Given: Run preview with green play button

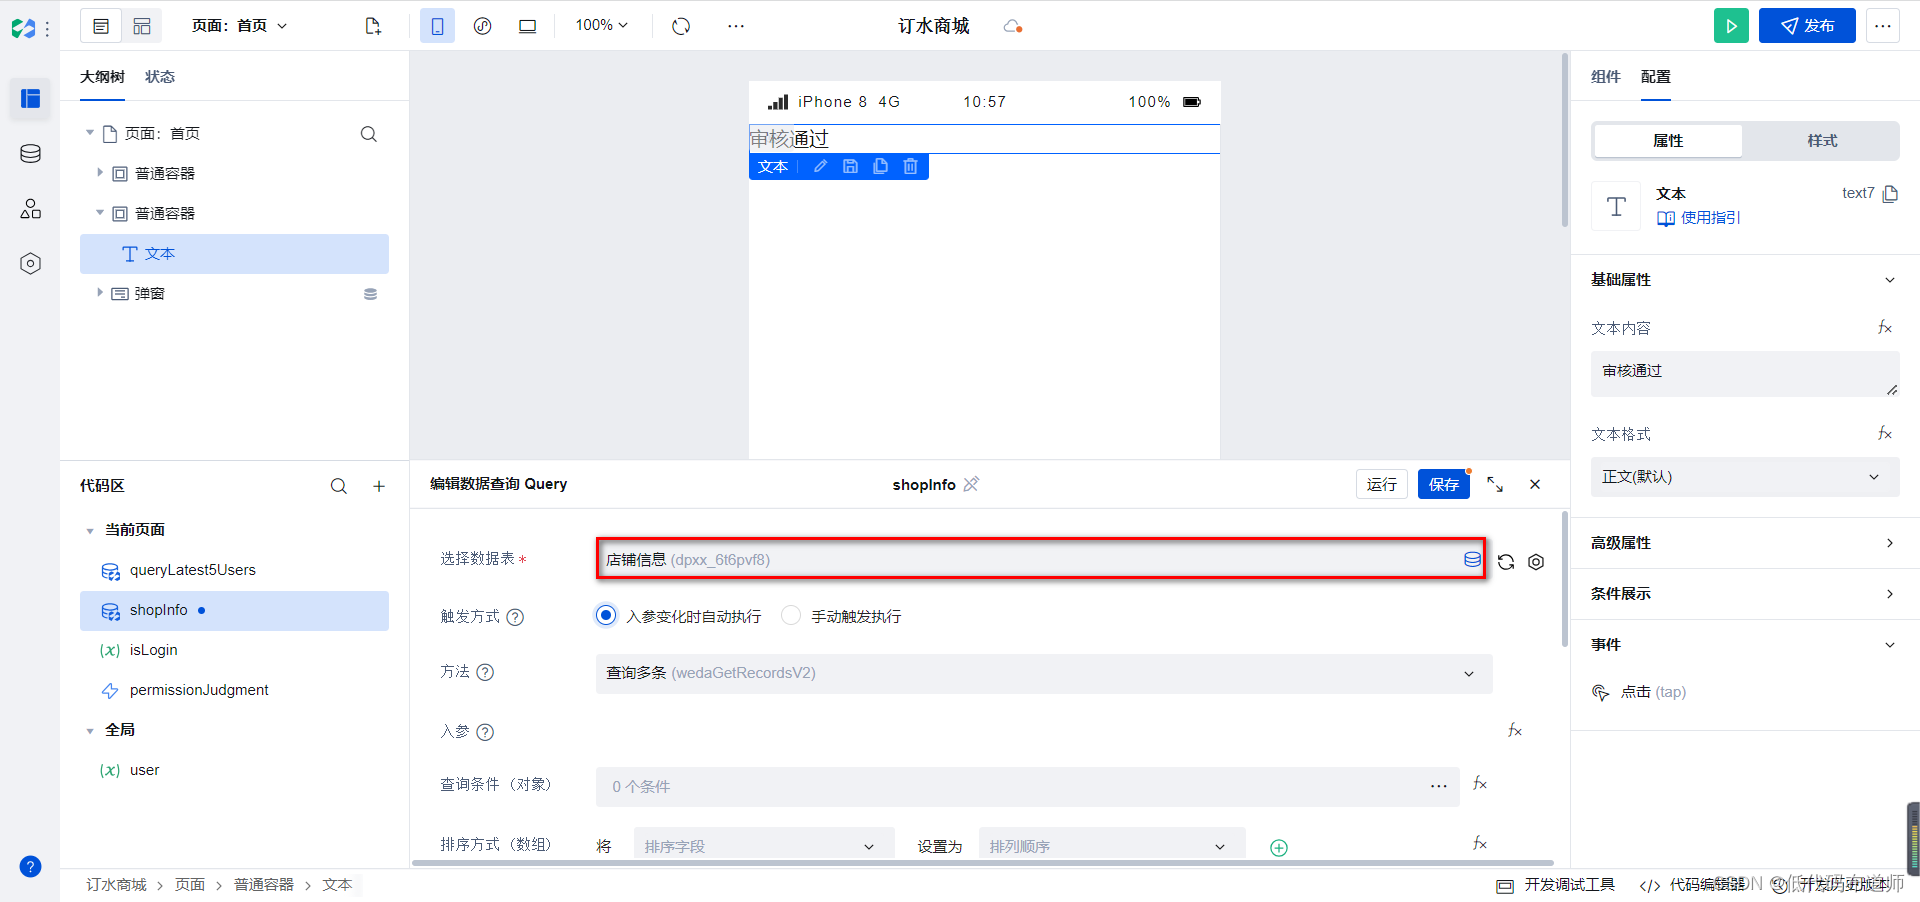Looking at the screenshot, I should 1731,26.
